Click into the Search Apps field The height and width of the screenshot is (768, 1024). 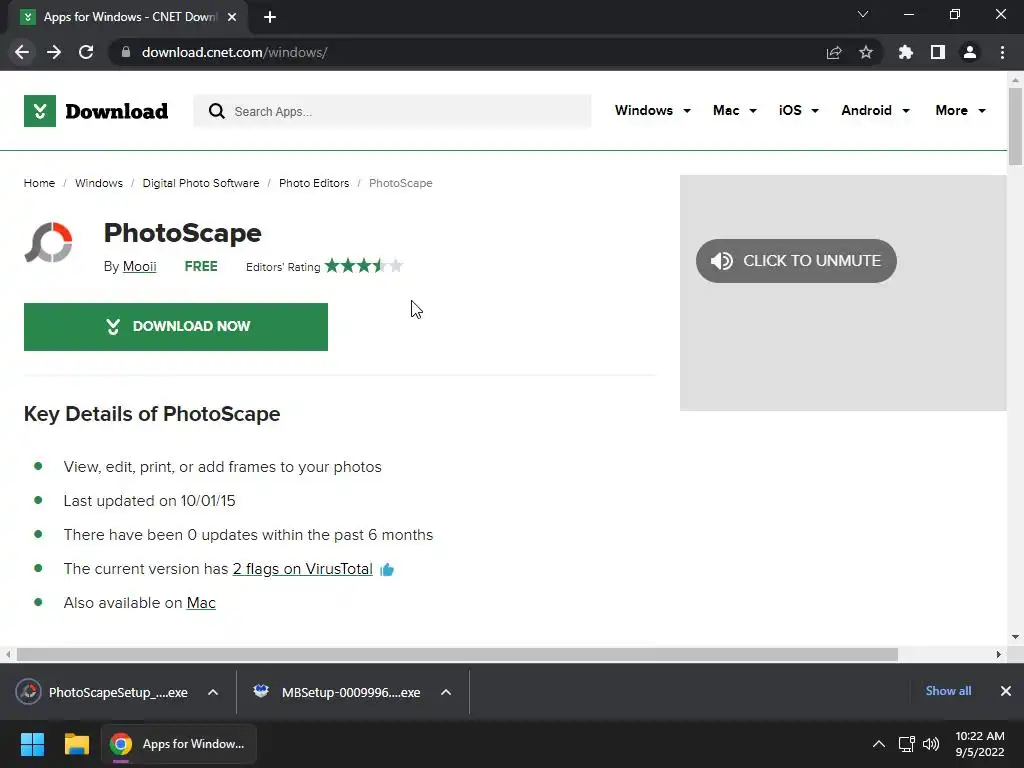(392, 111)
